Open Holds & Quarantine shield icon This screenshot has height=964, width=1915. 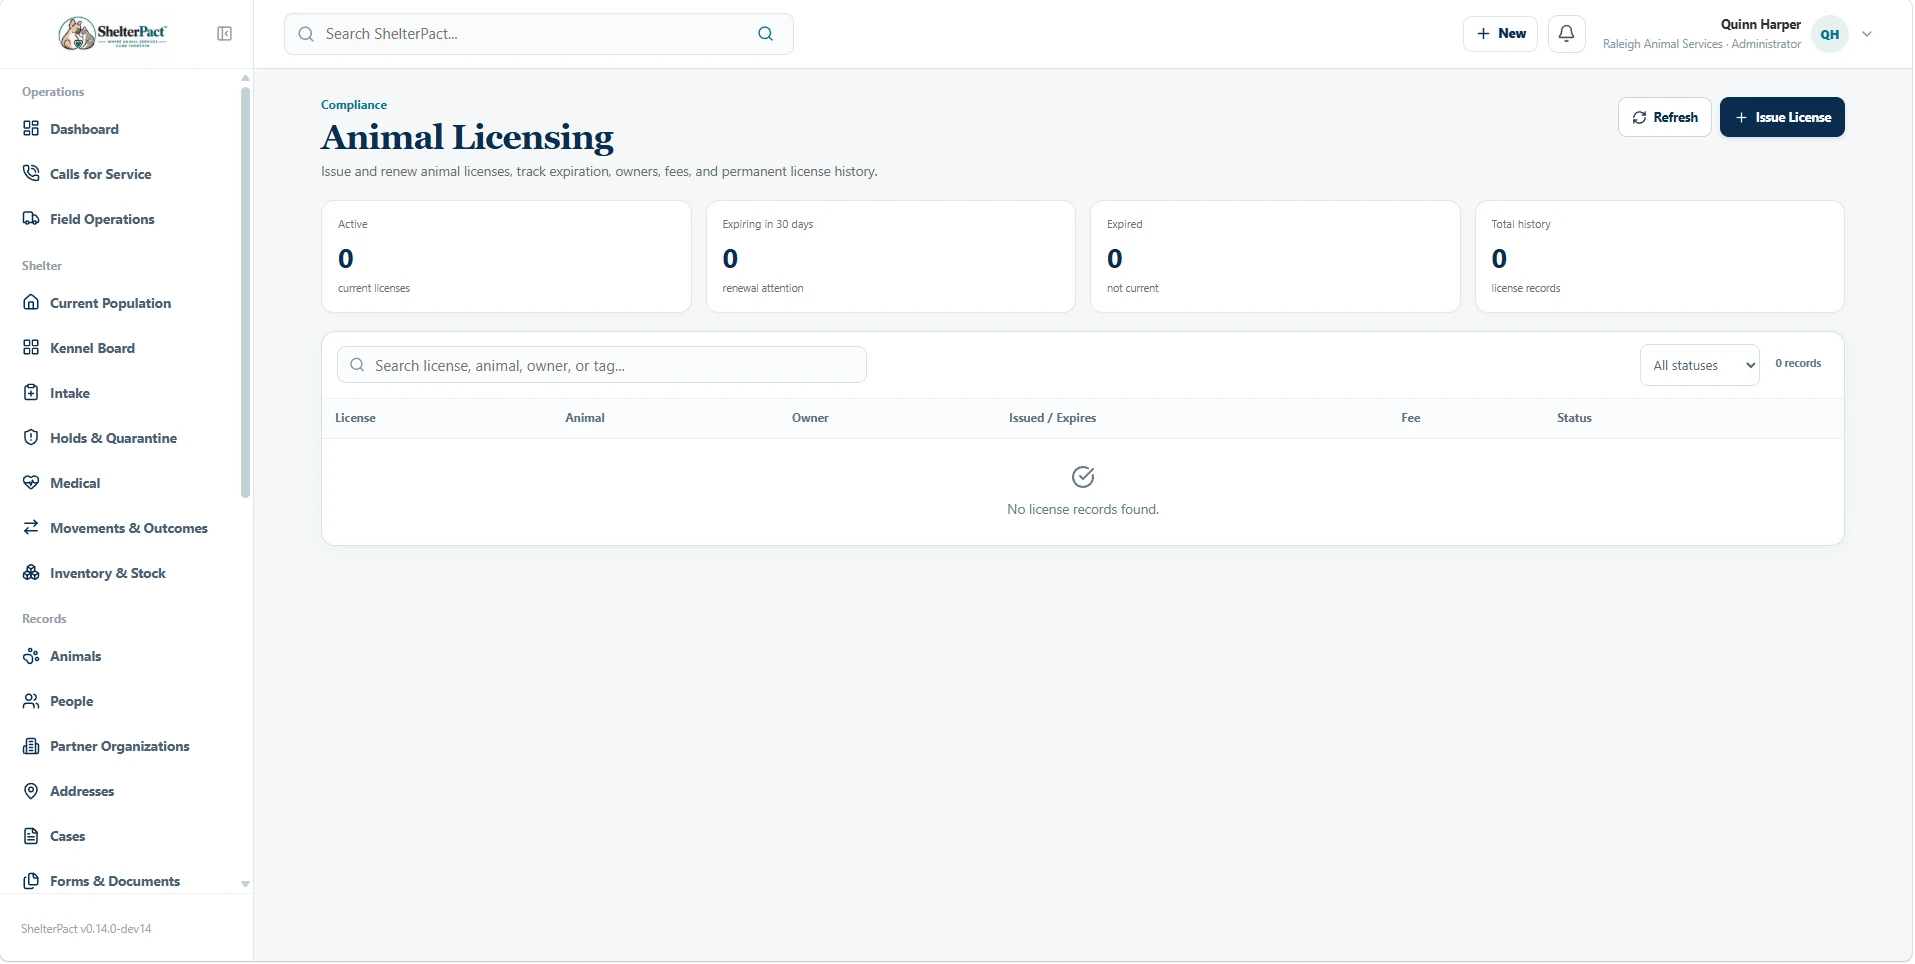pos(31,438)
